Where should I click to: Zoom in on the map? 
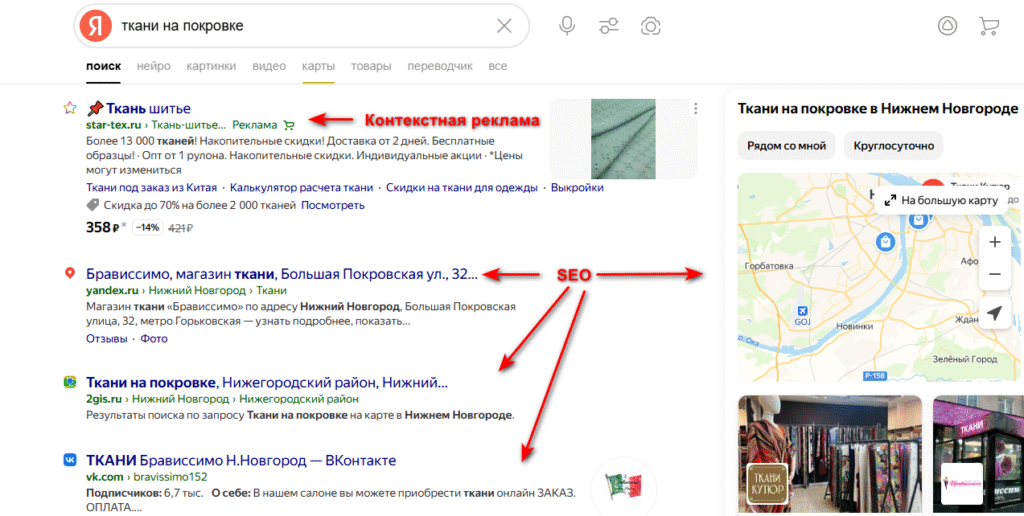(994, 242)
